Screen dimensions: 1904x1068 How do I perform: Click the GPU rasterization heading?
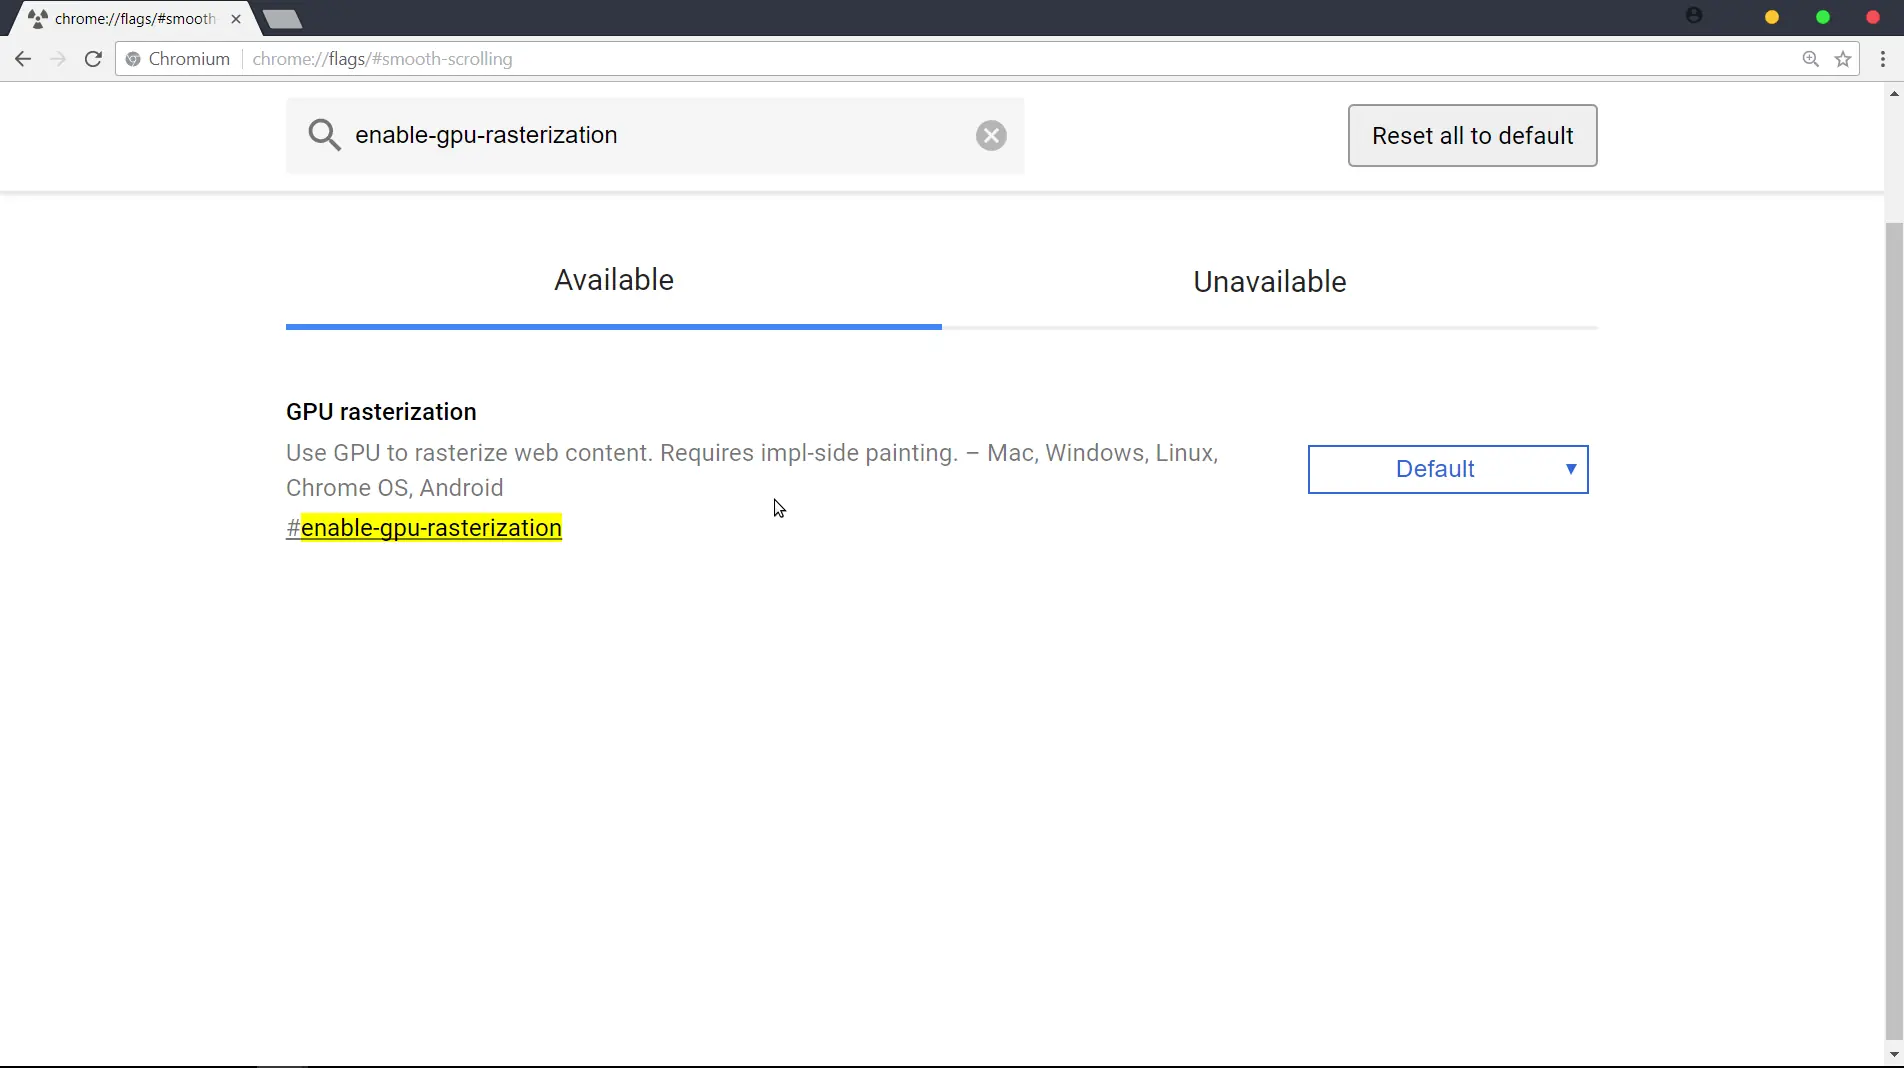coord(381,412)
